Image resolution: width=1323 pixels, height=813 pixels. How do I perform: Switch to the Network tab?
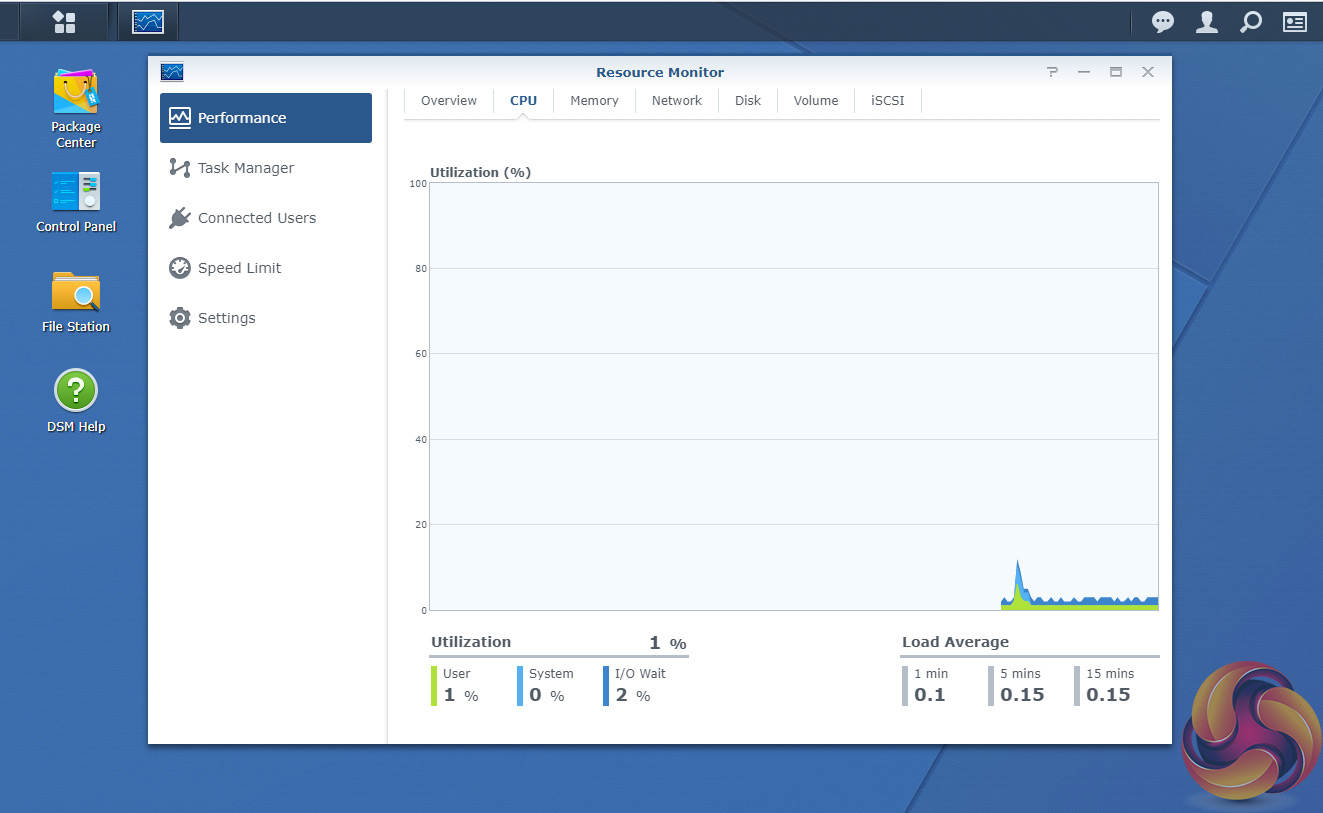(677, 101)
